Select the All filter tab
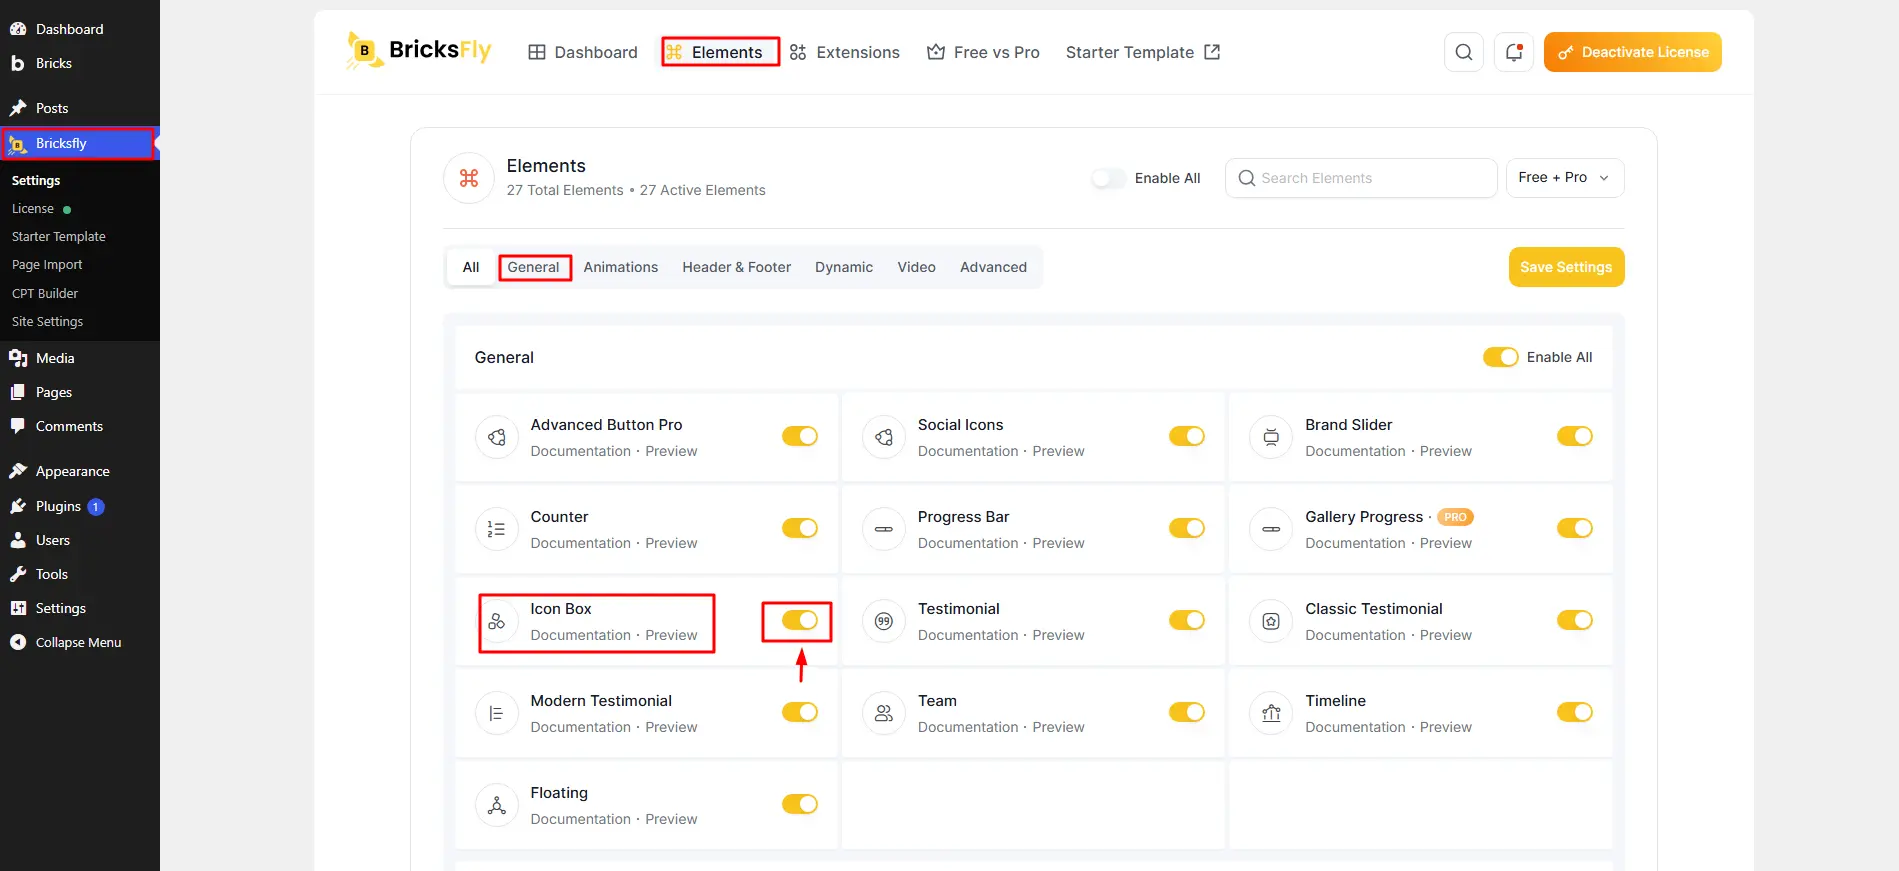 471,267
